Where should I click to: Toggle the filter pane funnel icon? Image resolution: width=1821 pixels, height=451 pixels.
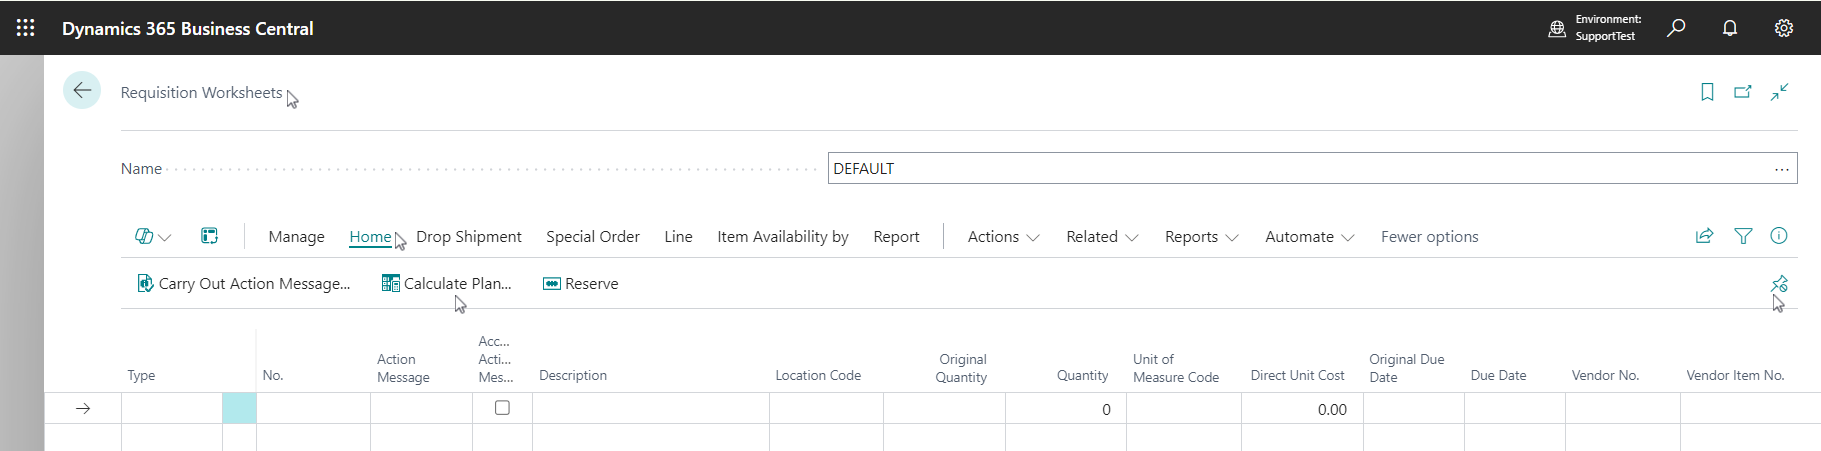coord(1743,236)
